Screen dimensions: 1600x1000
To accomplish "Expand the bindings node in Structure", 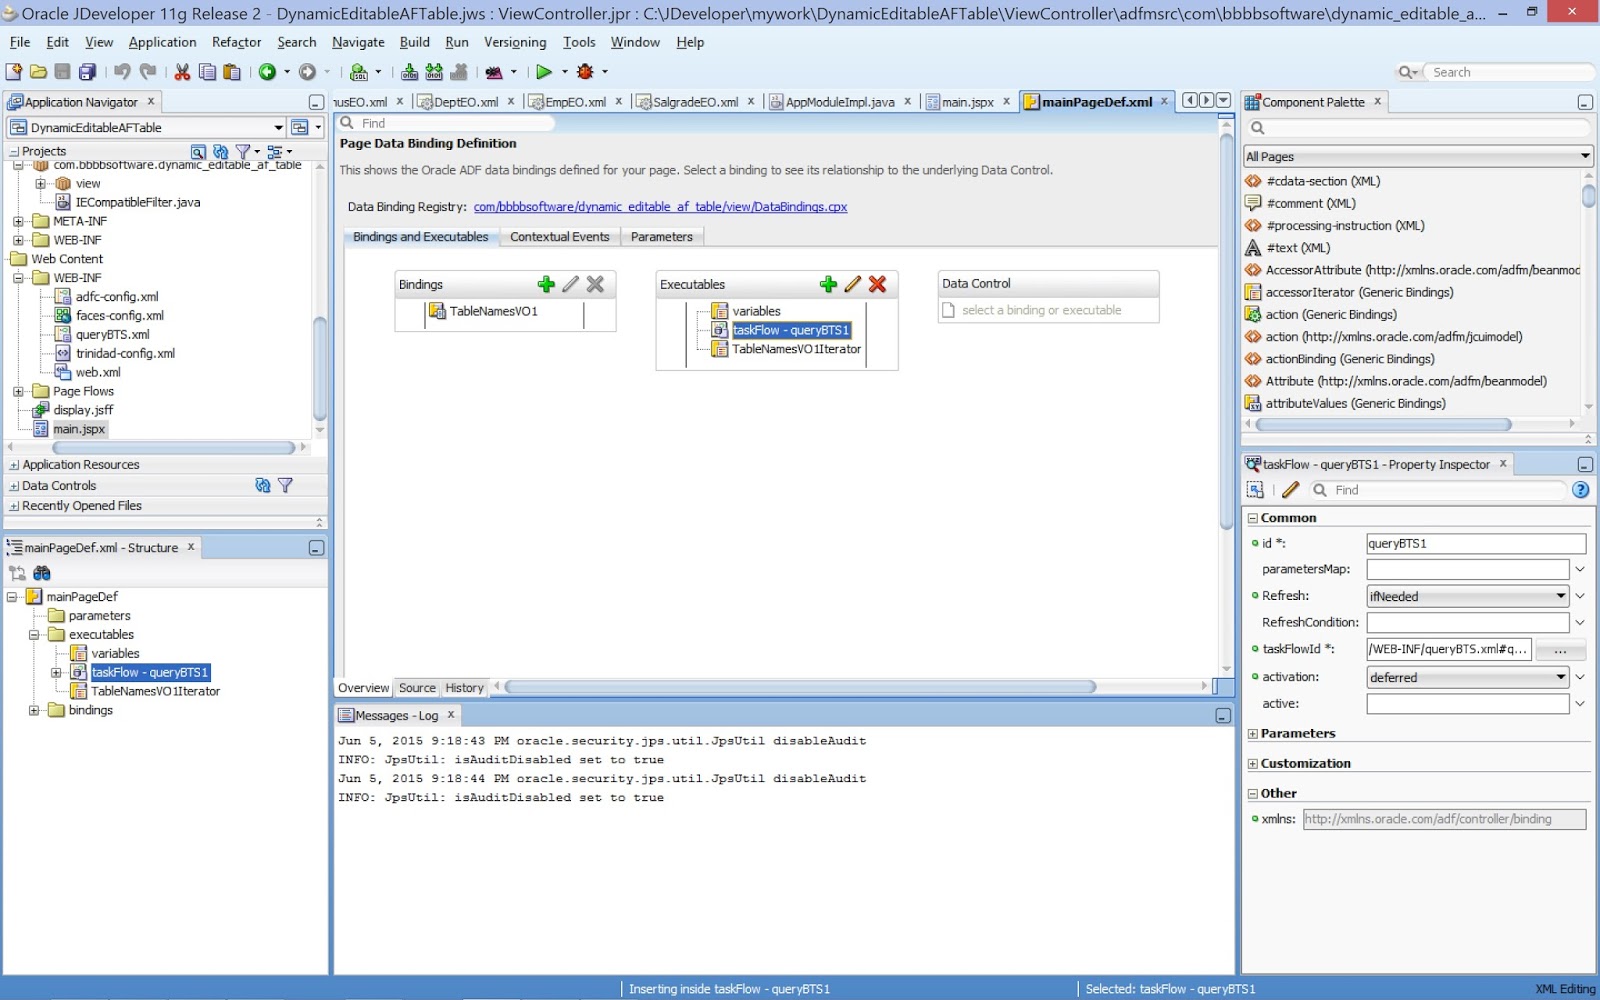I will pyautogui.click(x=34, y=710).
